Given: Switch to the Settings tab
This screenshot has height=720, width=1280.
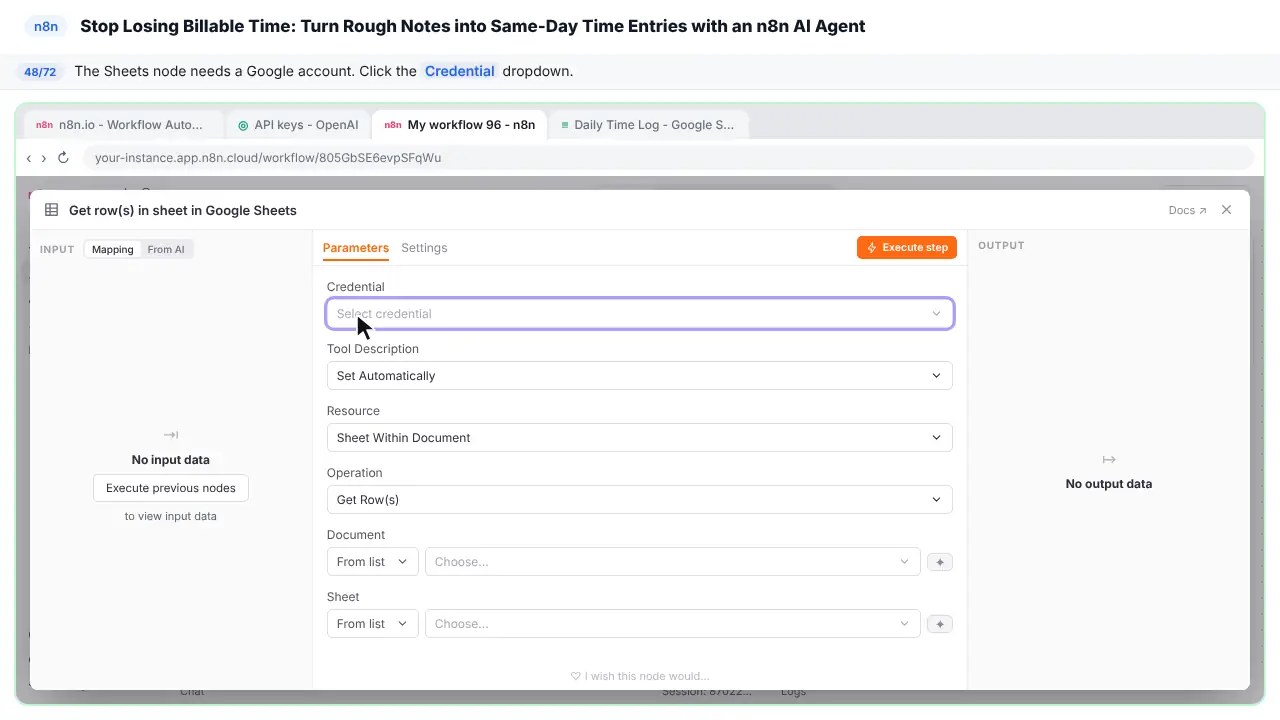Looking at the screenshot, I should point(424,248).
